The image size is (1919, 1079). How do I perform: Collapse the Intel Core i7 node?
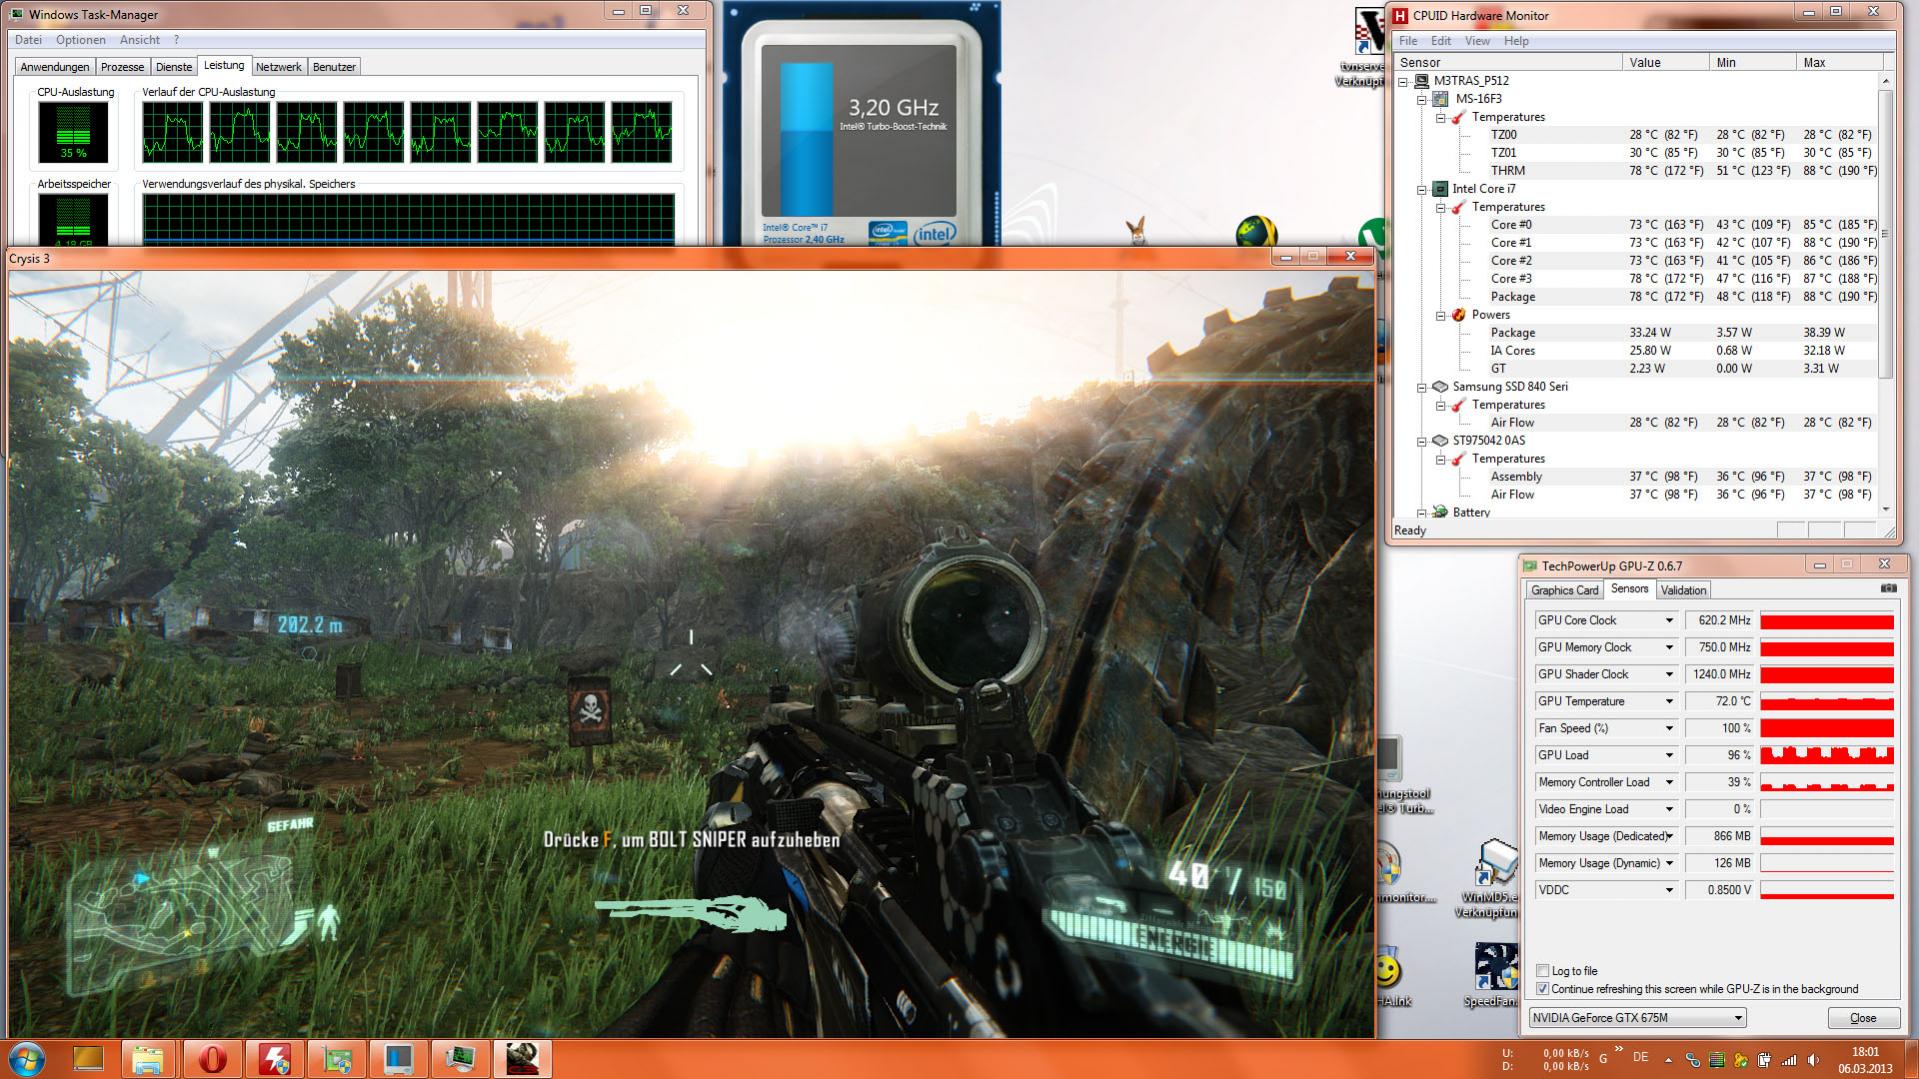tap(1422, 189)
